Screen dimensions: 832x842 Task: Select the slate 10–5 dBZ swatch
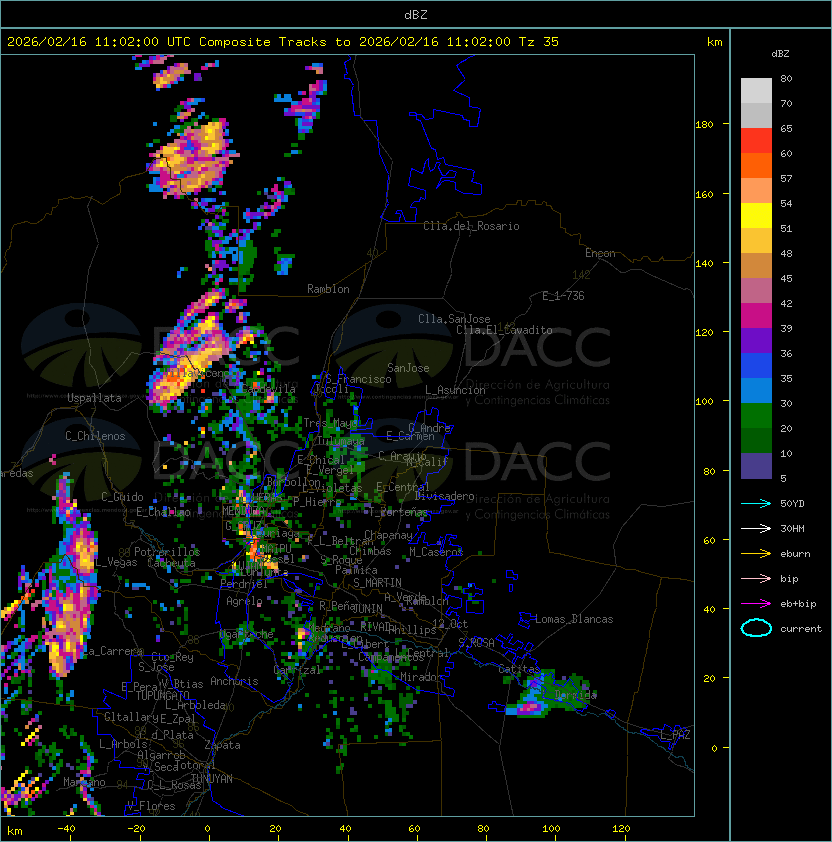(756, 466)
